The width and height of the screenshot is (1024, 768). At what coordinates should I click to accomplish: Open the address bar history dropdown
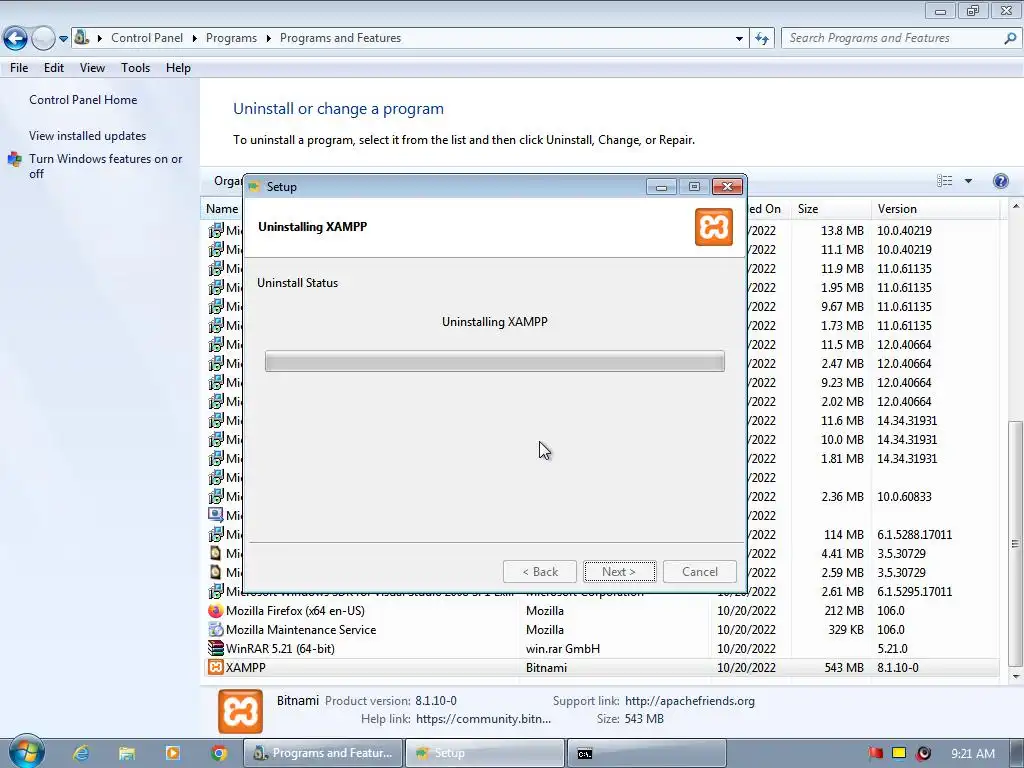coord(739,39)
